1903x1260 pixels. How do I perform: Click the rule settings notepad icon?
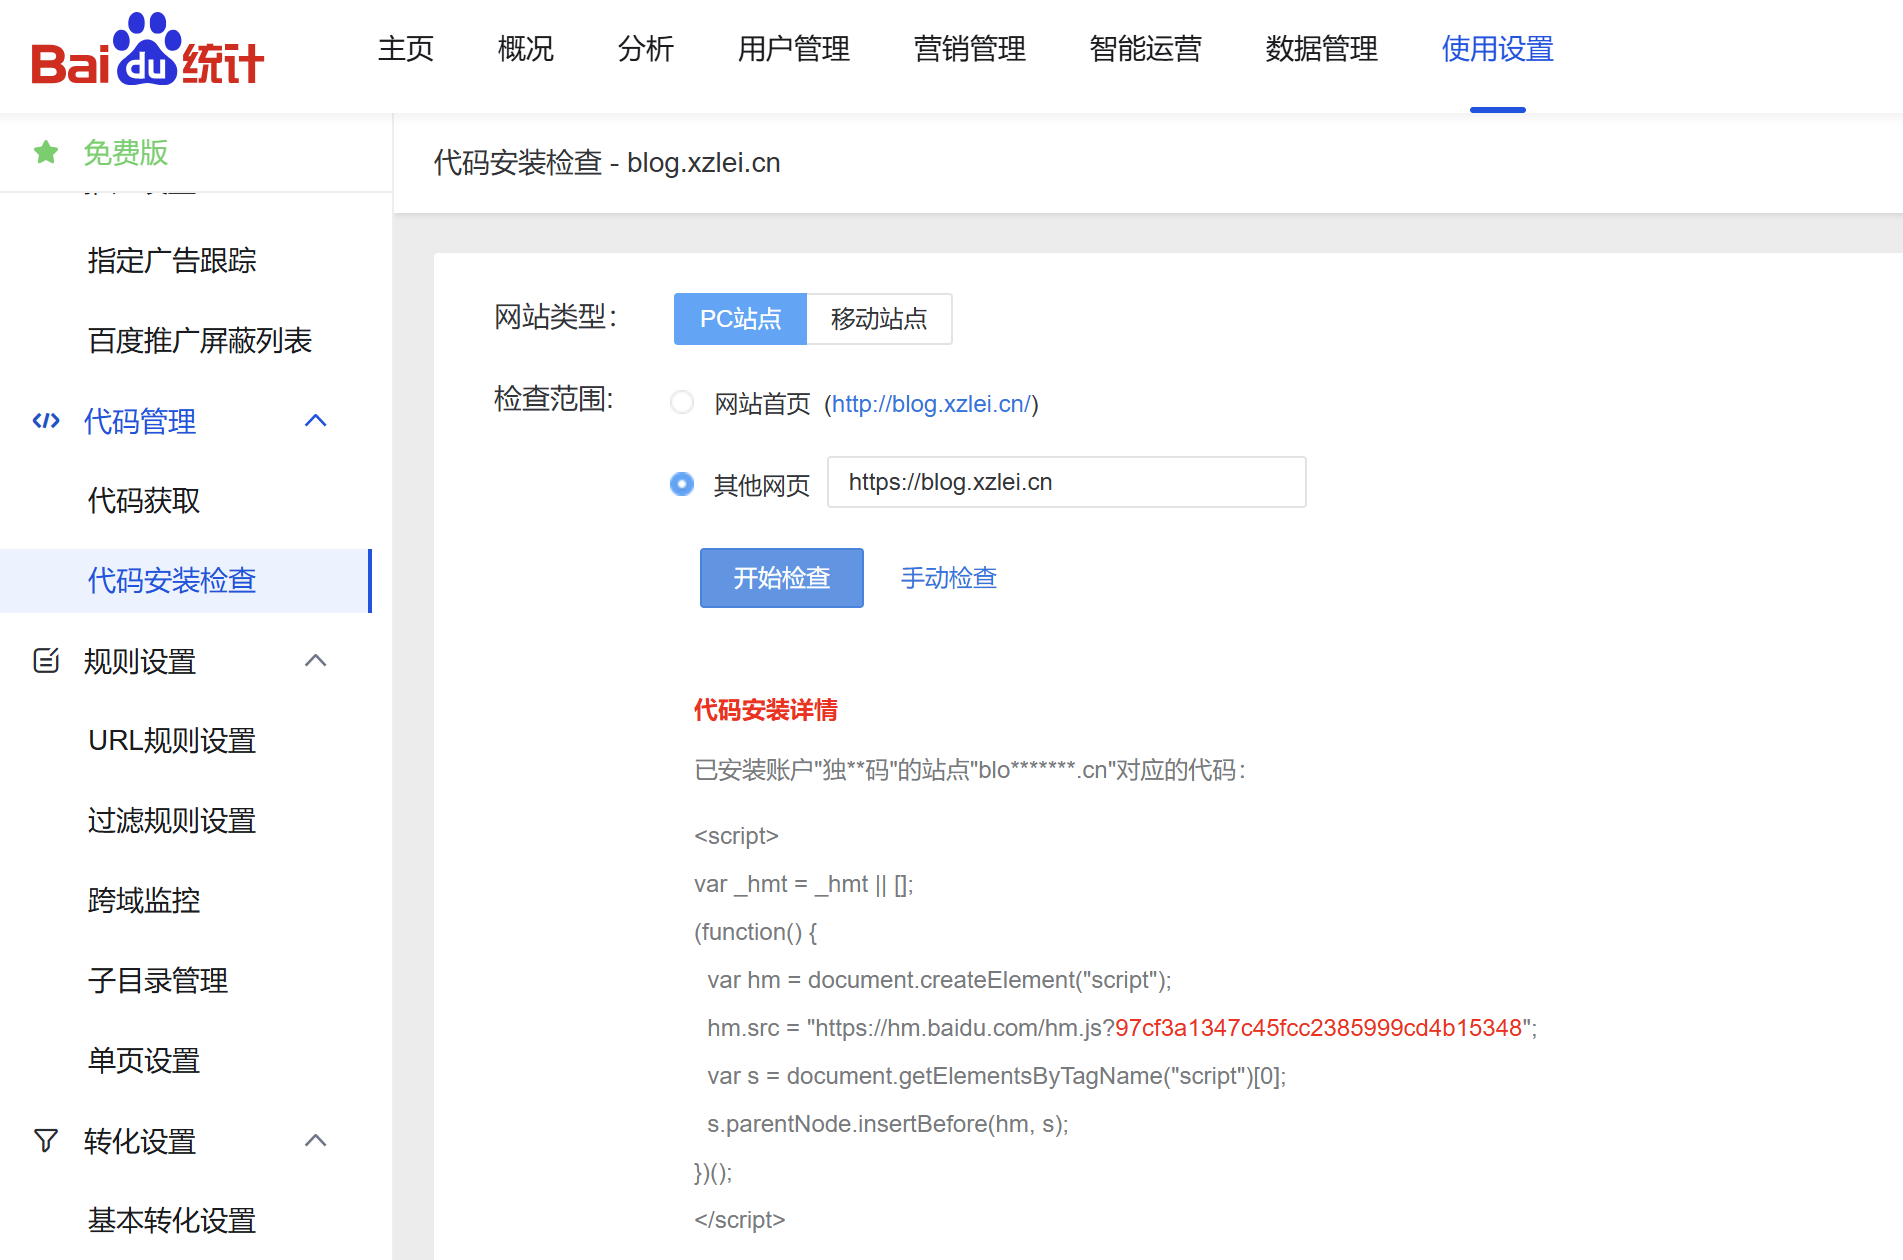click(x=46, y=661)
